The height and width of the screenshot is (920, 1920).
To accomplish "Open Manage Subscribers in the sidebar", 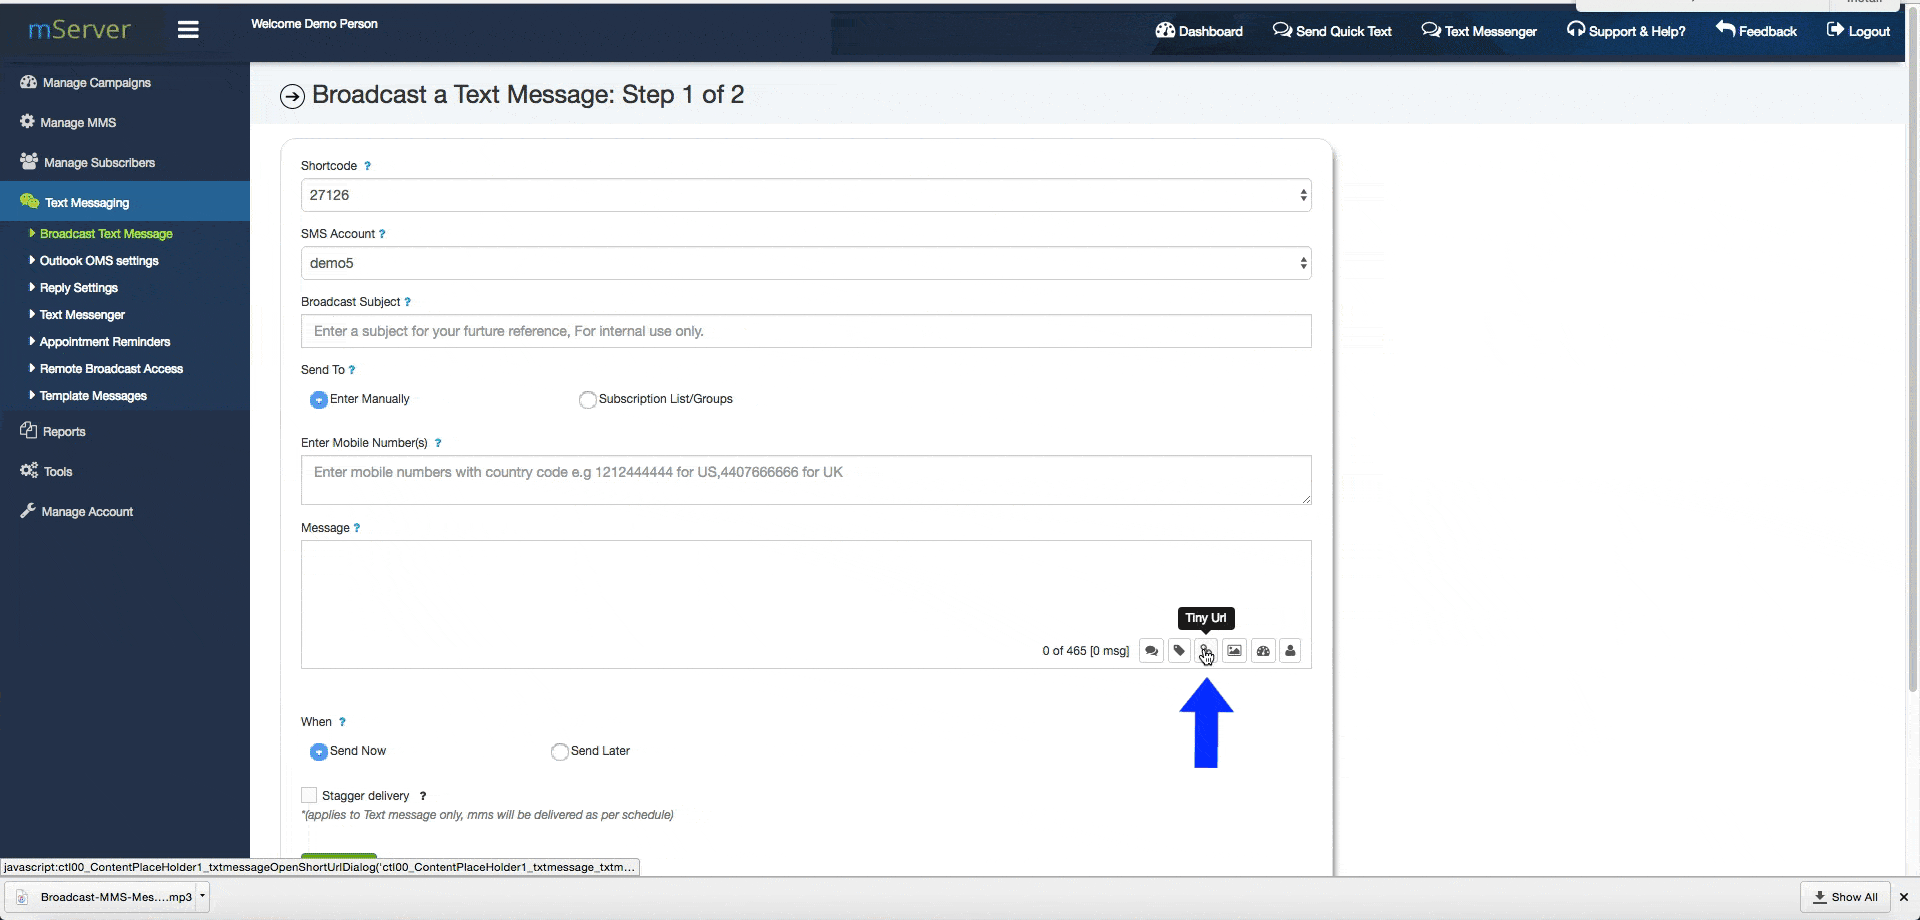I will [99, 162].
